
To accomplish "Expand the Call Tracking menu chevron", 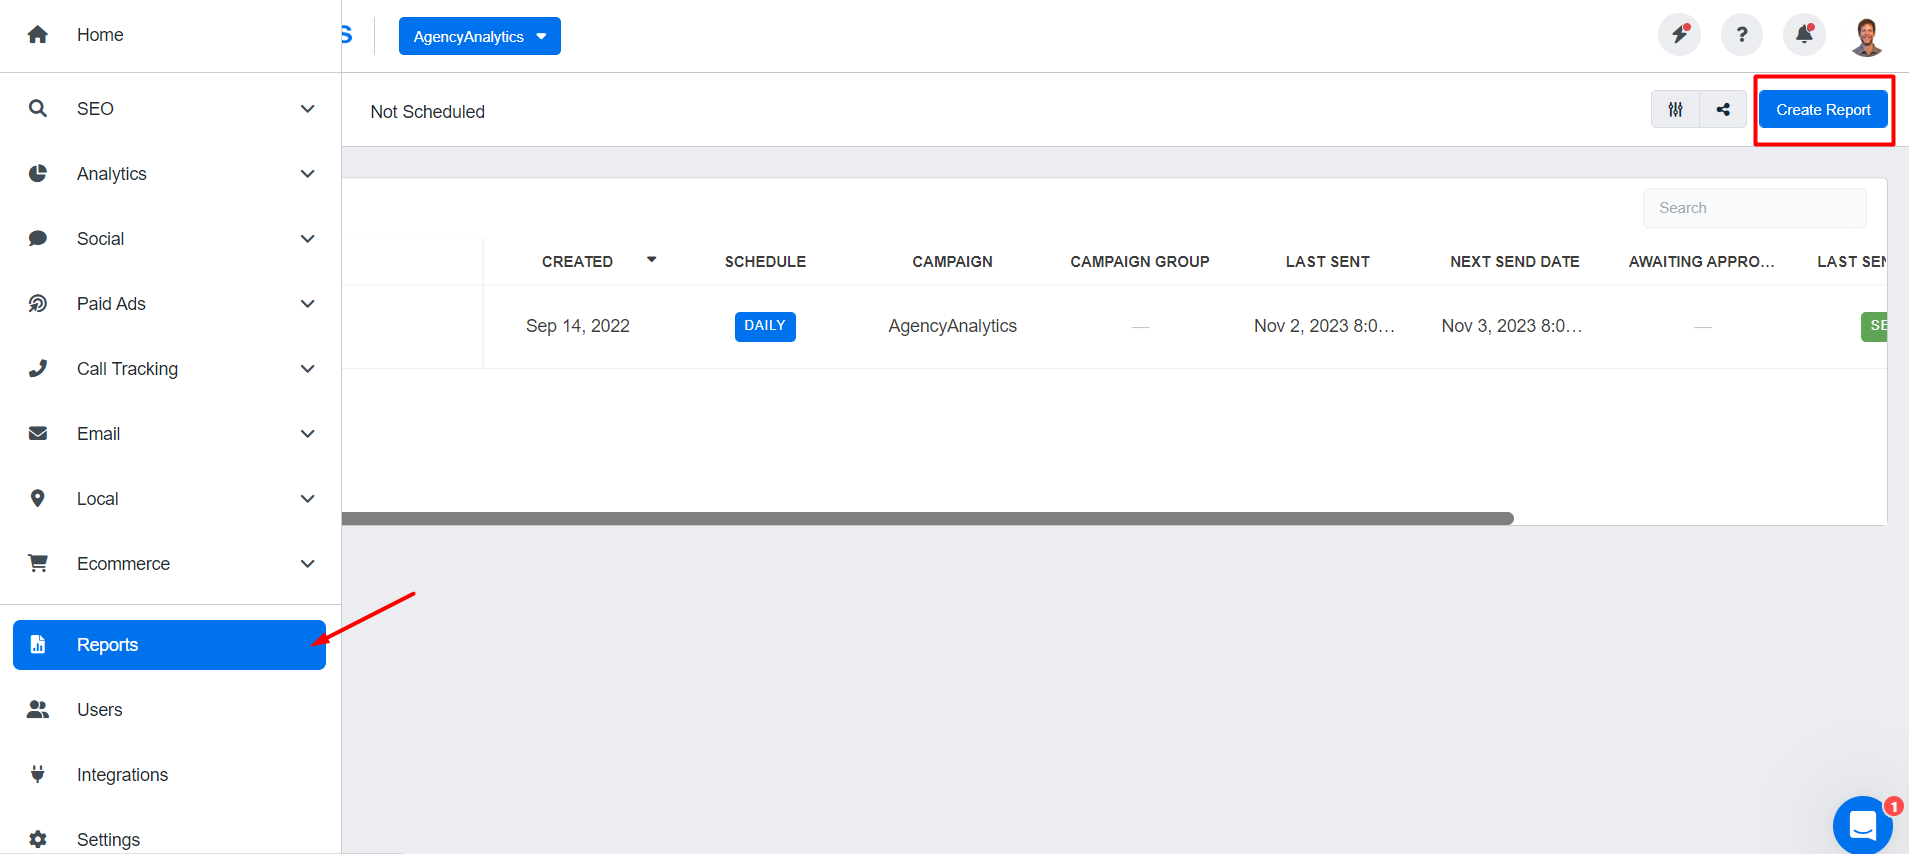I will (x=308, y=368).
